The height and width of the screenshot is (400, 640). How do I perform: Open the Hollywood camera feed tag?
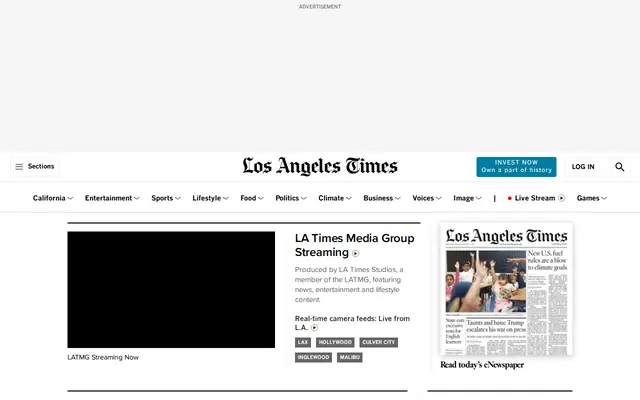(x=335, y=342)
